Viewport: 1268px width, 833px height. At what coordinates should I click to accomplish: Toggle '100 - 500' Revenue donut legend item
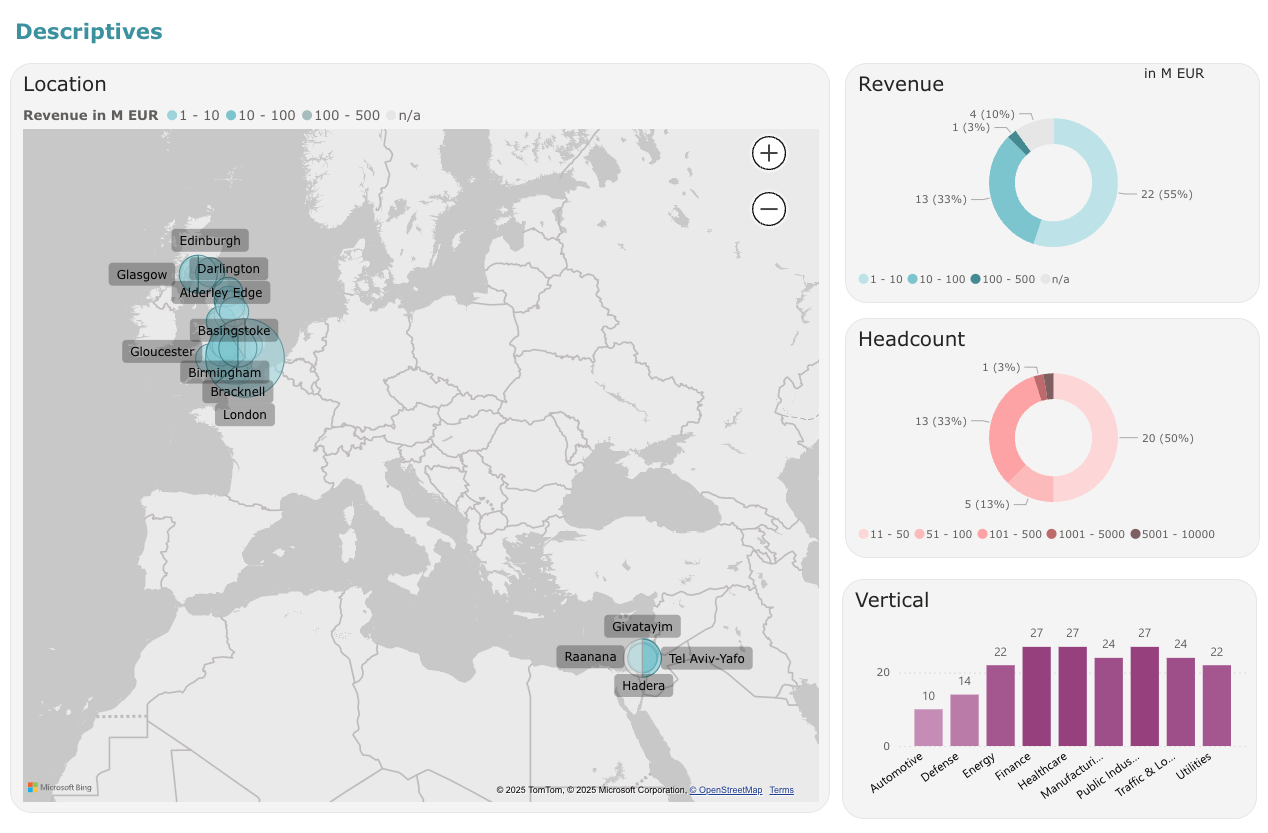click(x=1002, y=279)
